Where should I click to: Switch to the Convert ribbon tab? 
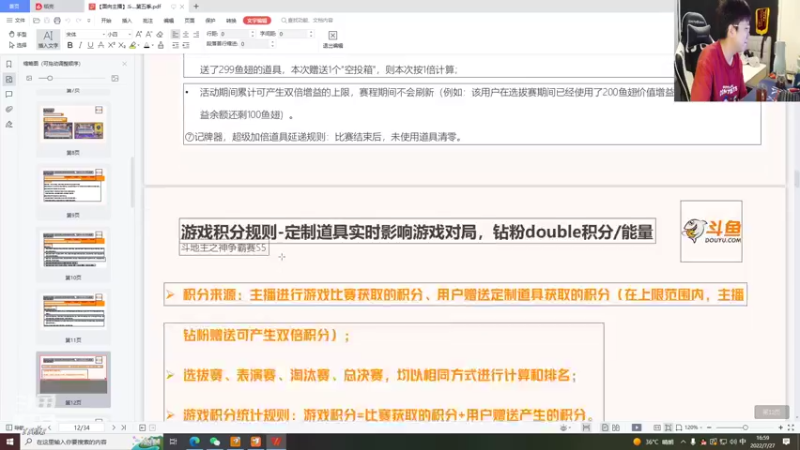231,20
